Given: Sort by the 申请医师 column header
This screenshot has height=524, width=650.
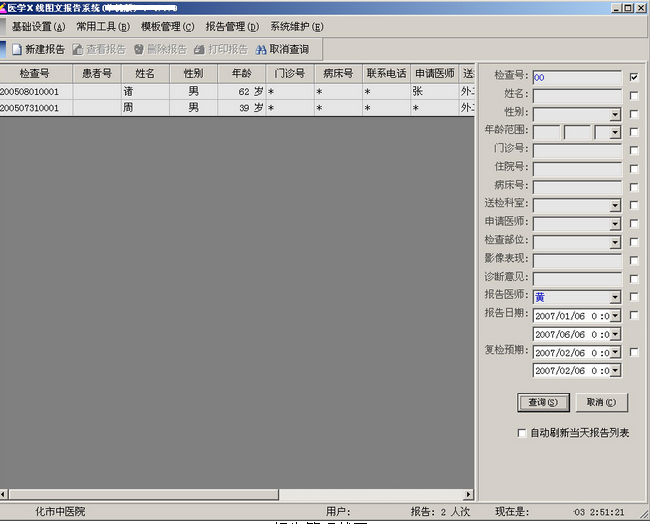Looking at the screenshot, I should point(435,74).
